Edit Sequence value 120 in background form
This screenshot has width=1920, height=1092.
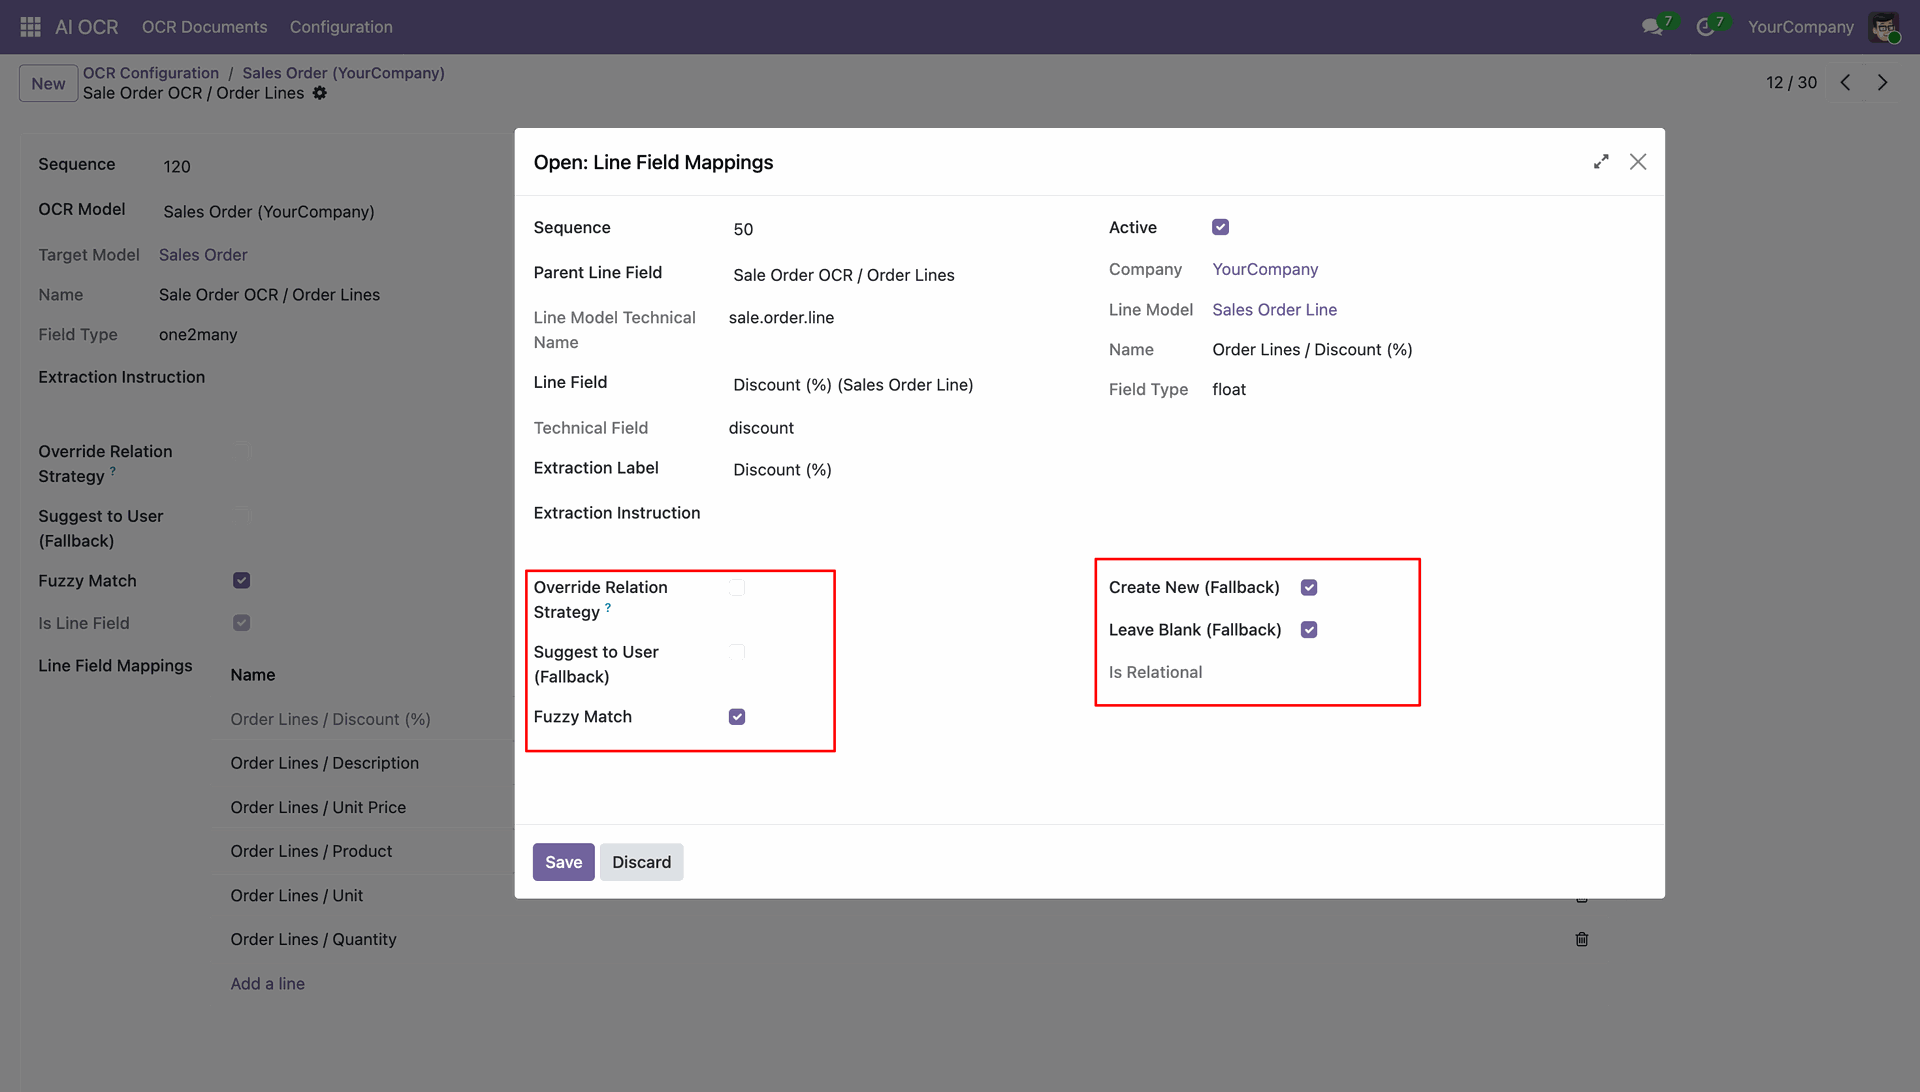pyautogui.click(x=335, y=166)
